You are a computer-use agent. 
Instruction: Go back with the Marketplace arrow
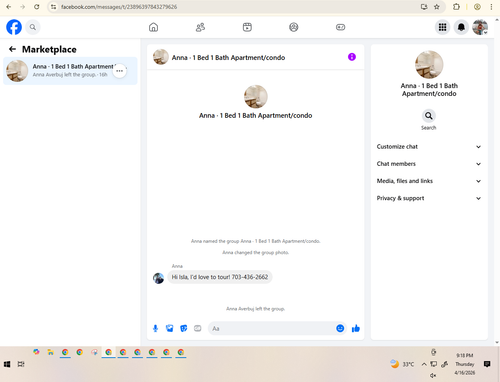(12, 49)
